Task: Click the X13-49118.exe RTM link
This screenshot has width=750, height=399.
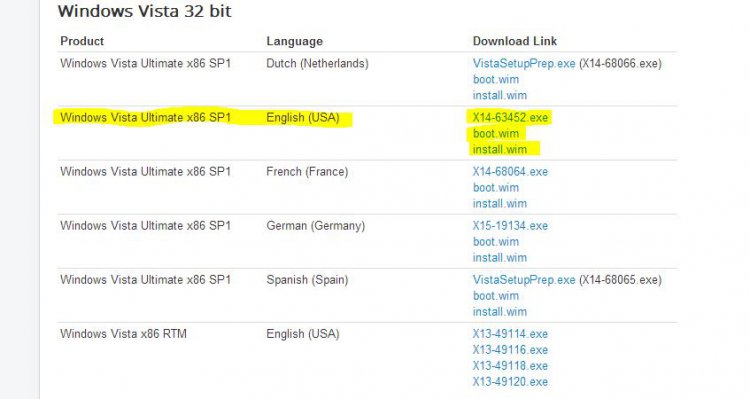Action: (510, 366)
